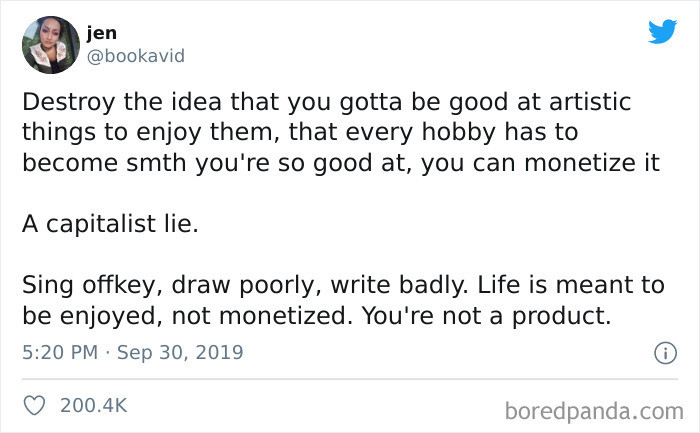
Task: Click the Twitter bird logo
Action: (662, 32)
